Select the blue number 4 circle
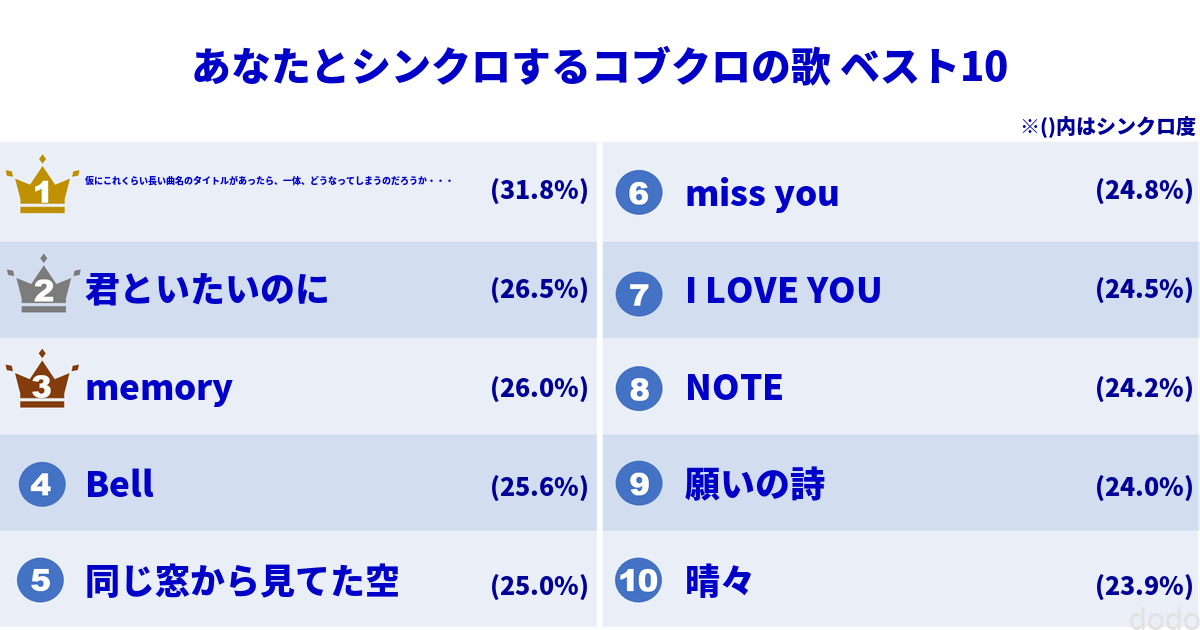The image size is (1200, 630). (x=42, y=485)
